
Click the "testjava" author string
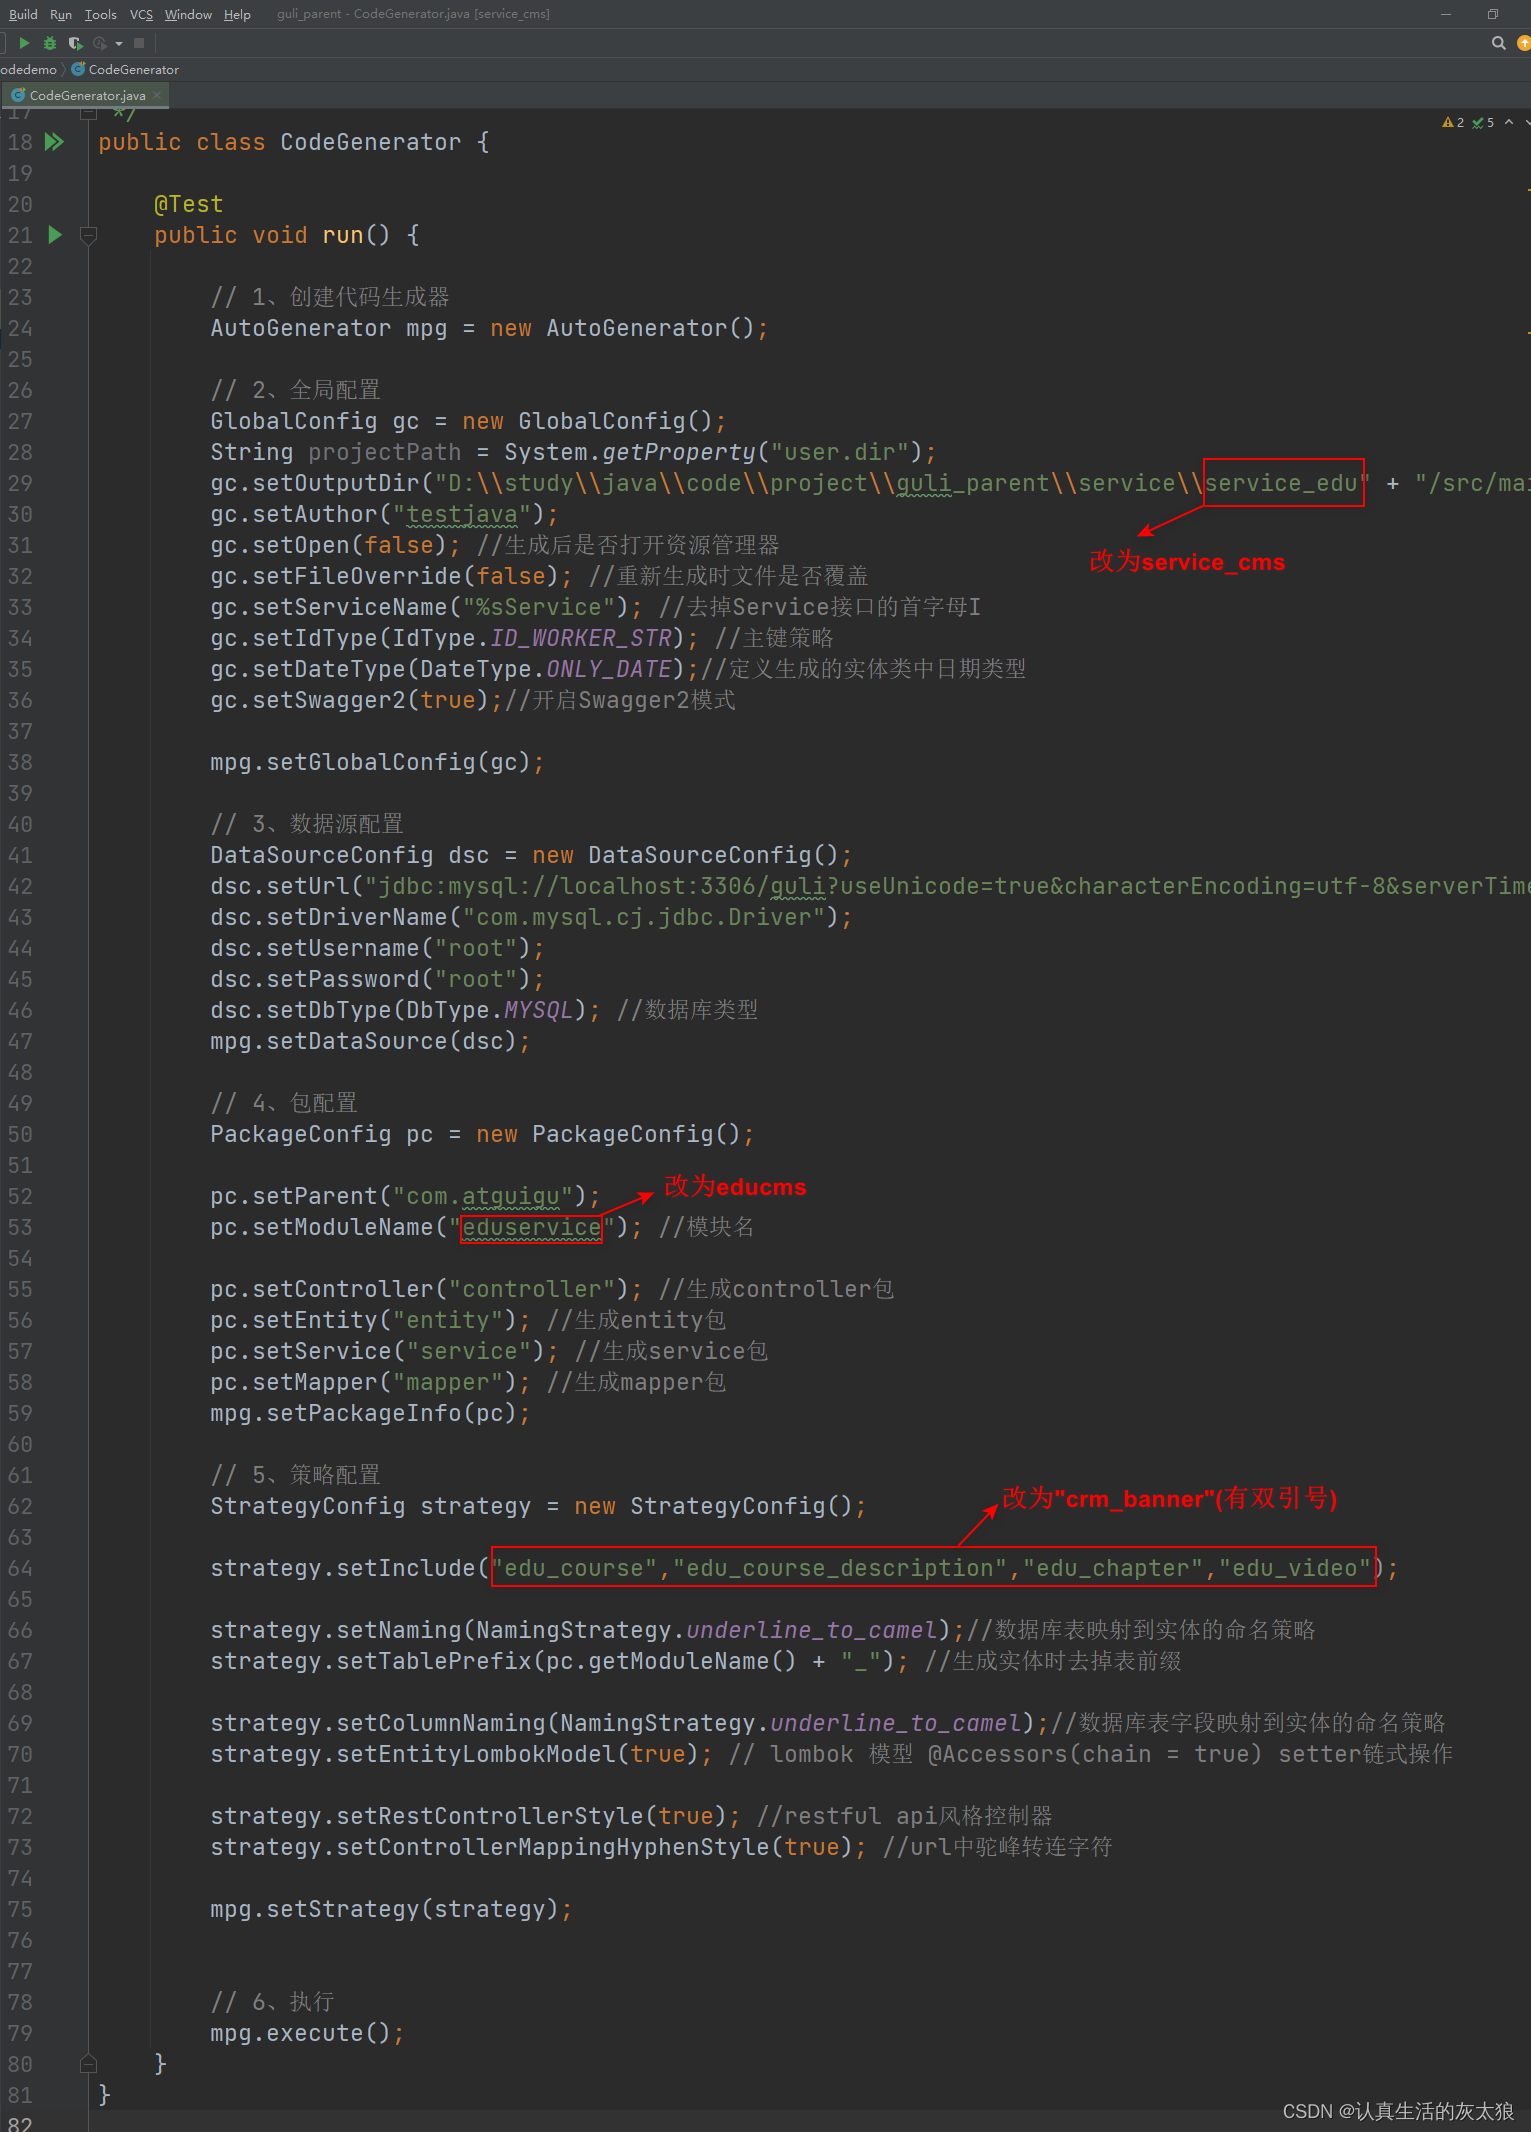(462, 514)
